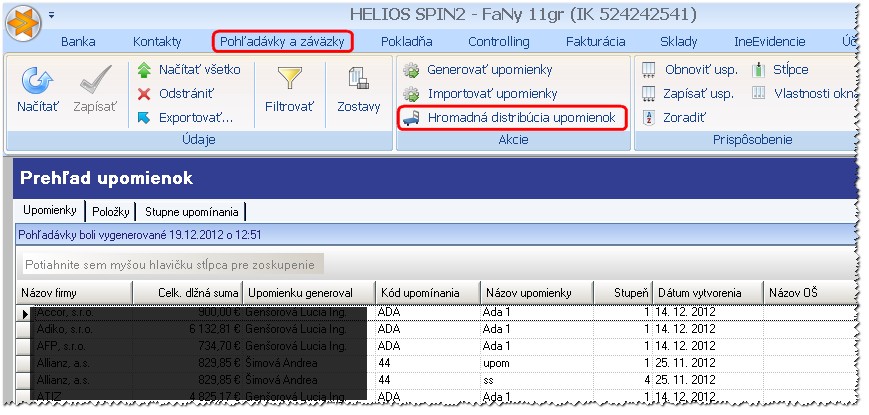Viewport: 869px width, 415px height.
Task: Click the Zoradiť sort icon
Action: pyautogui.click(x=648, y=117)
